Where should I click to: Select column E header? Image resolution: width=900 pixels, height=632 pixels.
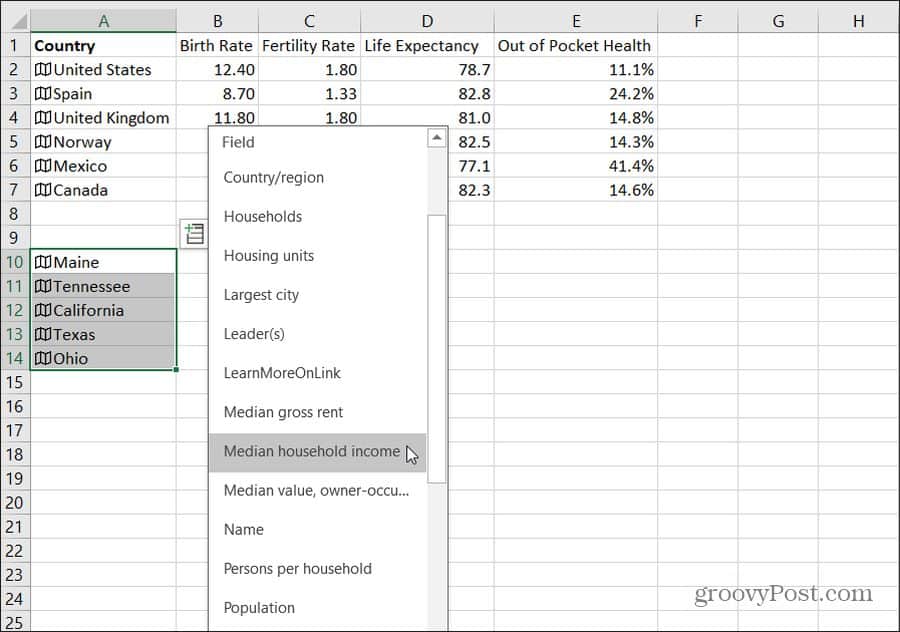[575, 21]
